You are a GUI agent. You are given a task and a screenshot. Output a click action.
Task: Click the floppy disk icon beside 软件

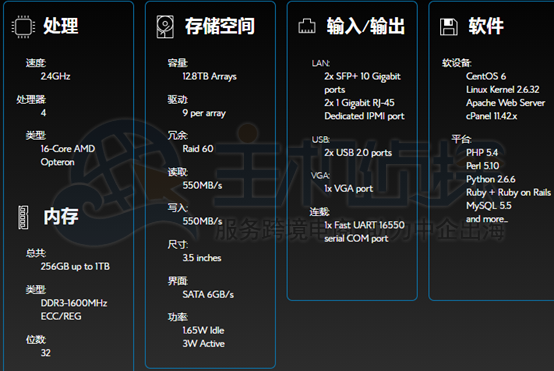tap(449, 27)
